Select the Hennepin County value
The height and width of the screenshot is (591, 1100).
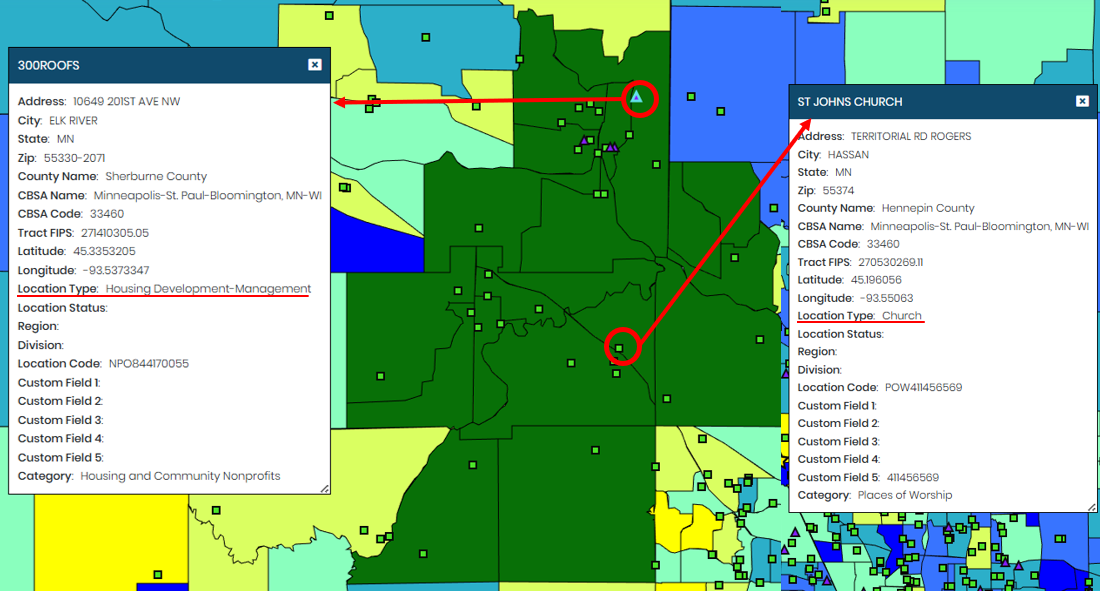click(x=928, y=208)
